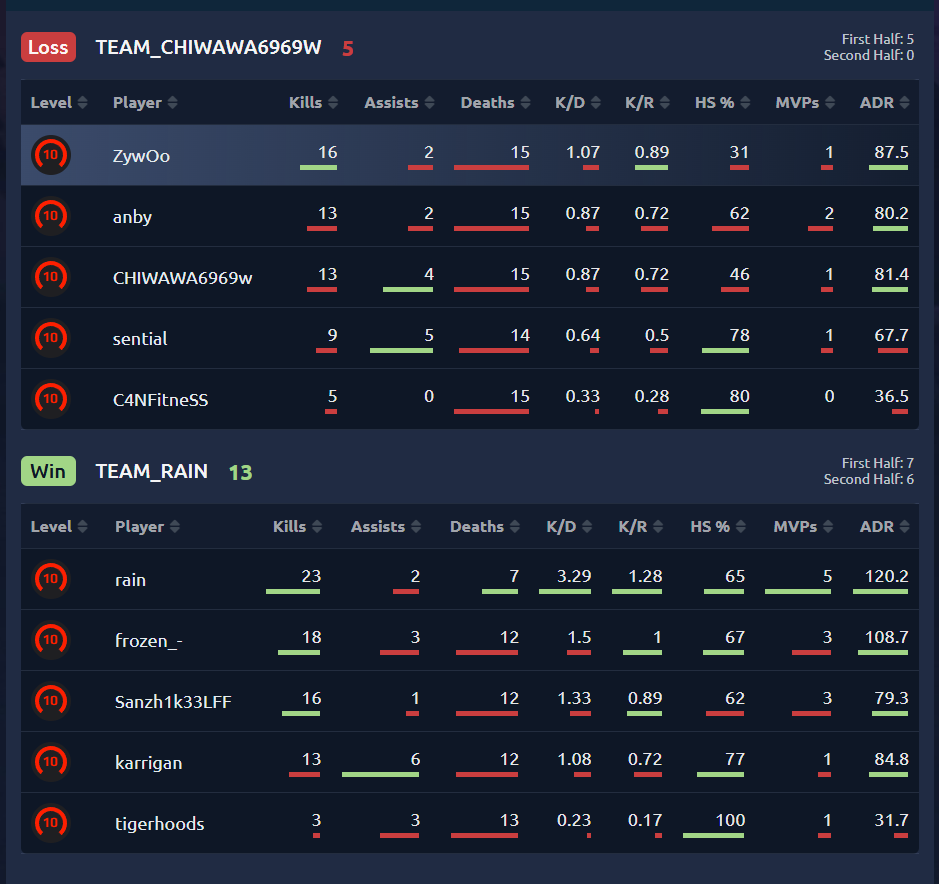The image size is (939, 884).
Task: Open C4NFitneSS player profile
Action: coord(160,400)
